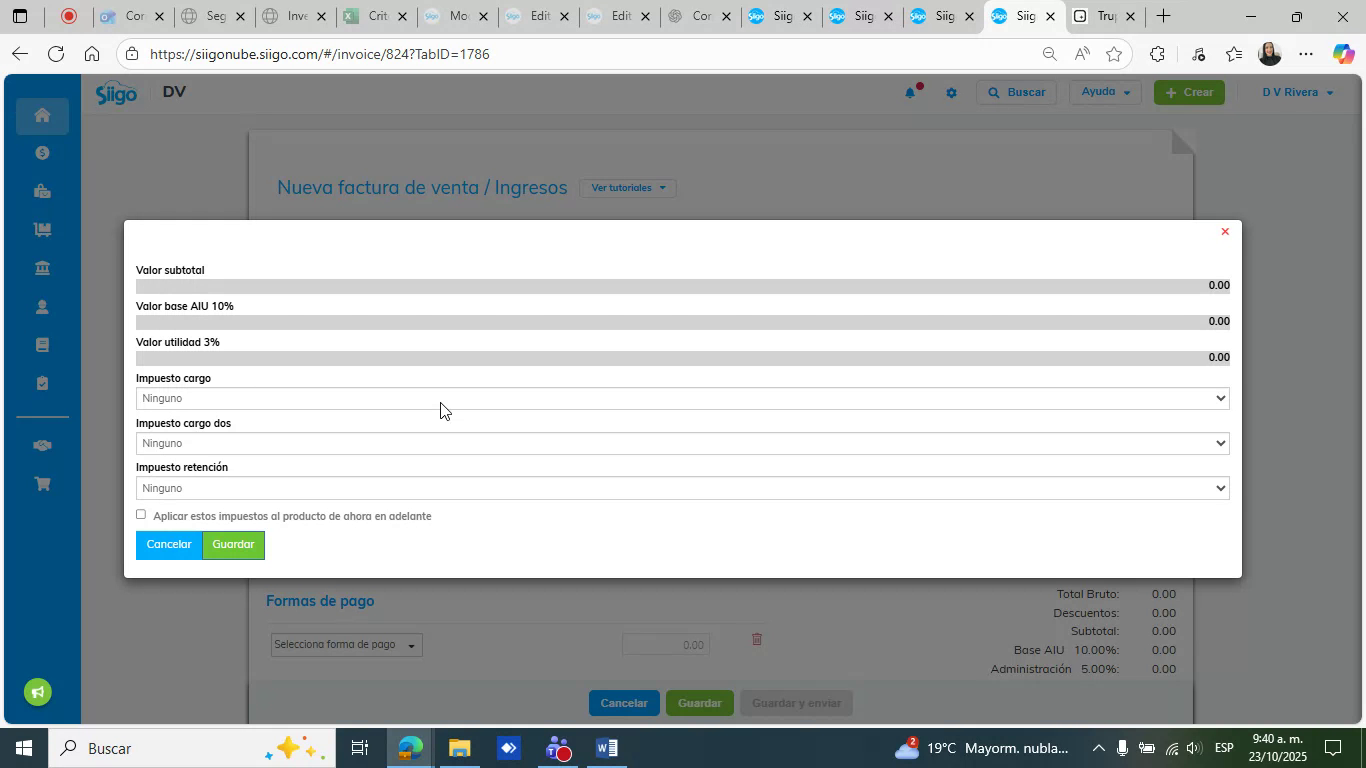1366x768 pixels.
Task: Open the Impuesto retención dropdown
Action: [x=682, y=488]
